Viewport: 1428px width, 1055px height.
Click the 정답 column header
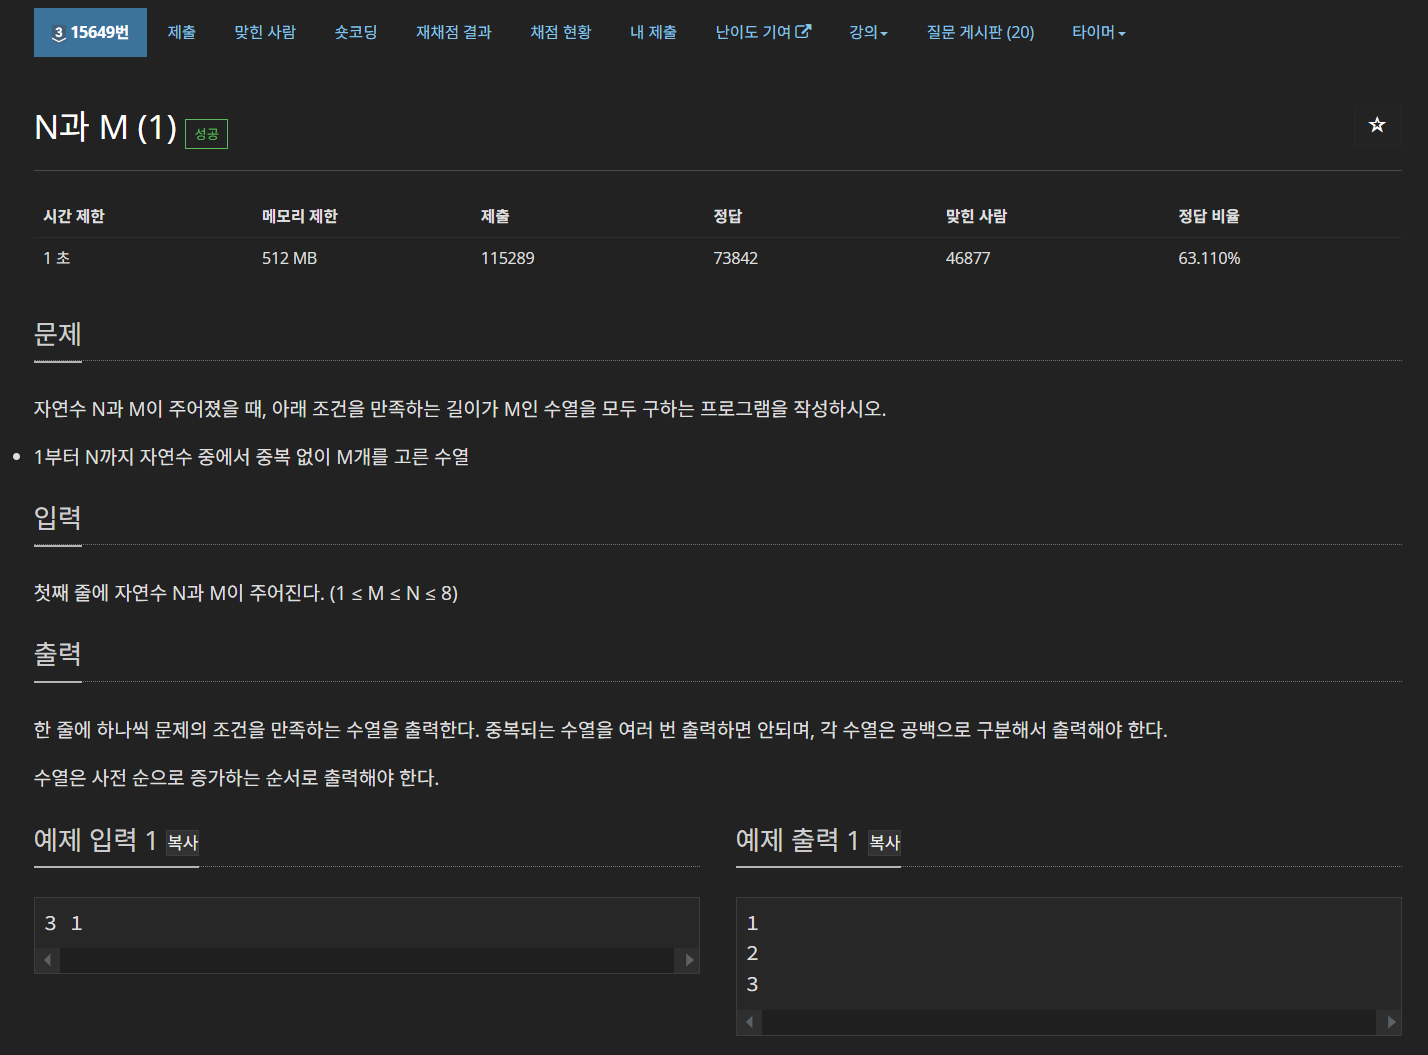pyautogui.click(x=727, y=216)
